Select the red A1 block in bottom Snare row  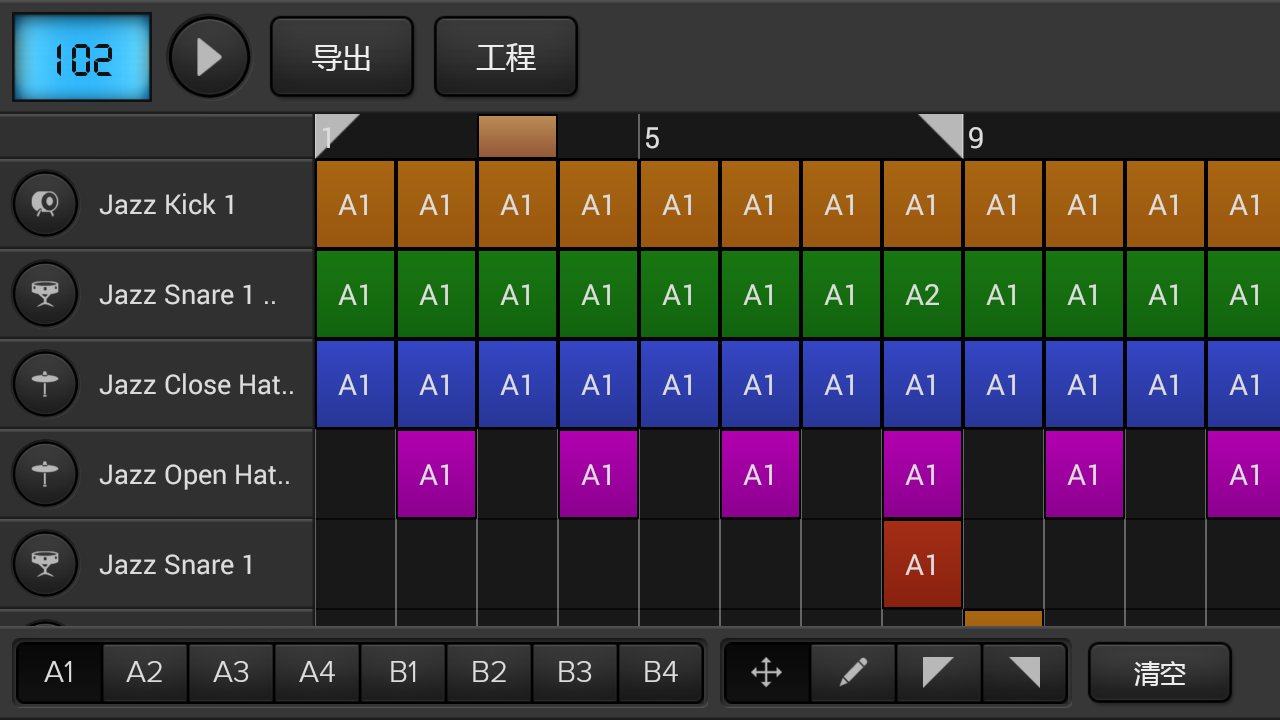coord(922,564)
